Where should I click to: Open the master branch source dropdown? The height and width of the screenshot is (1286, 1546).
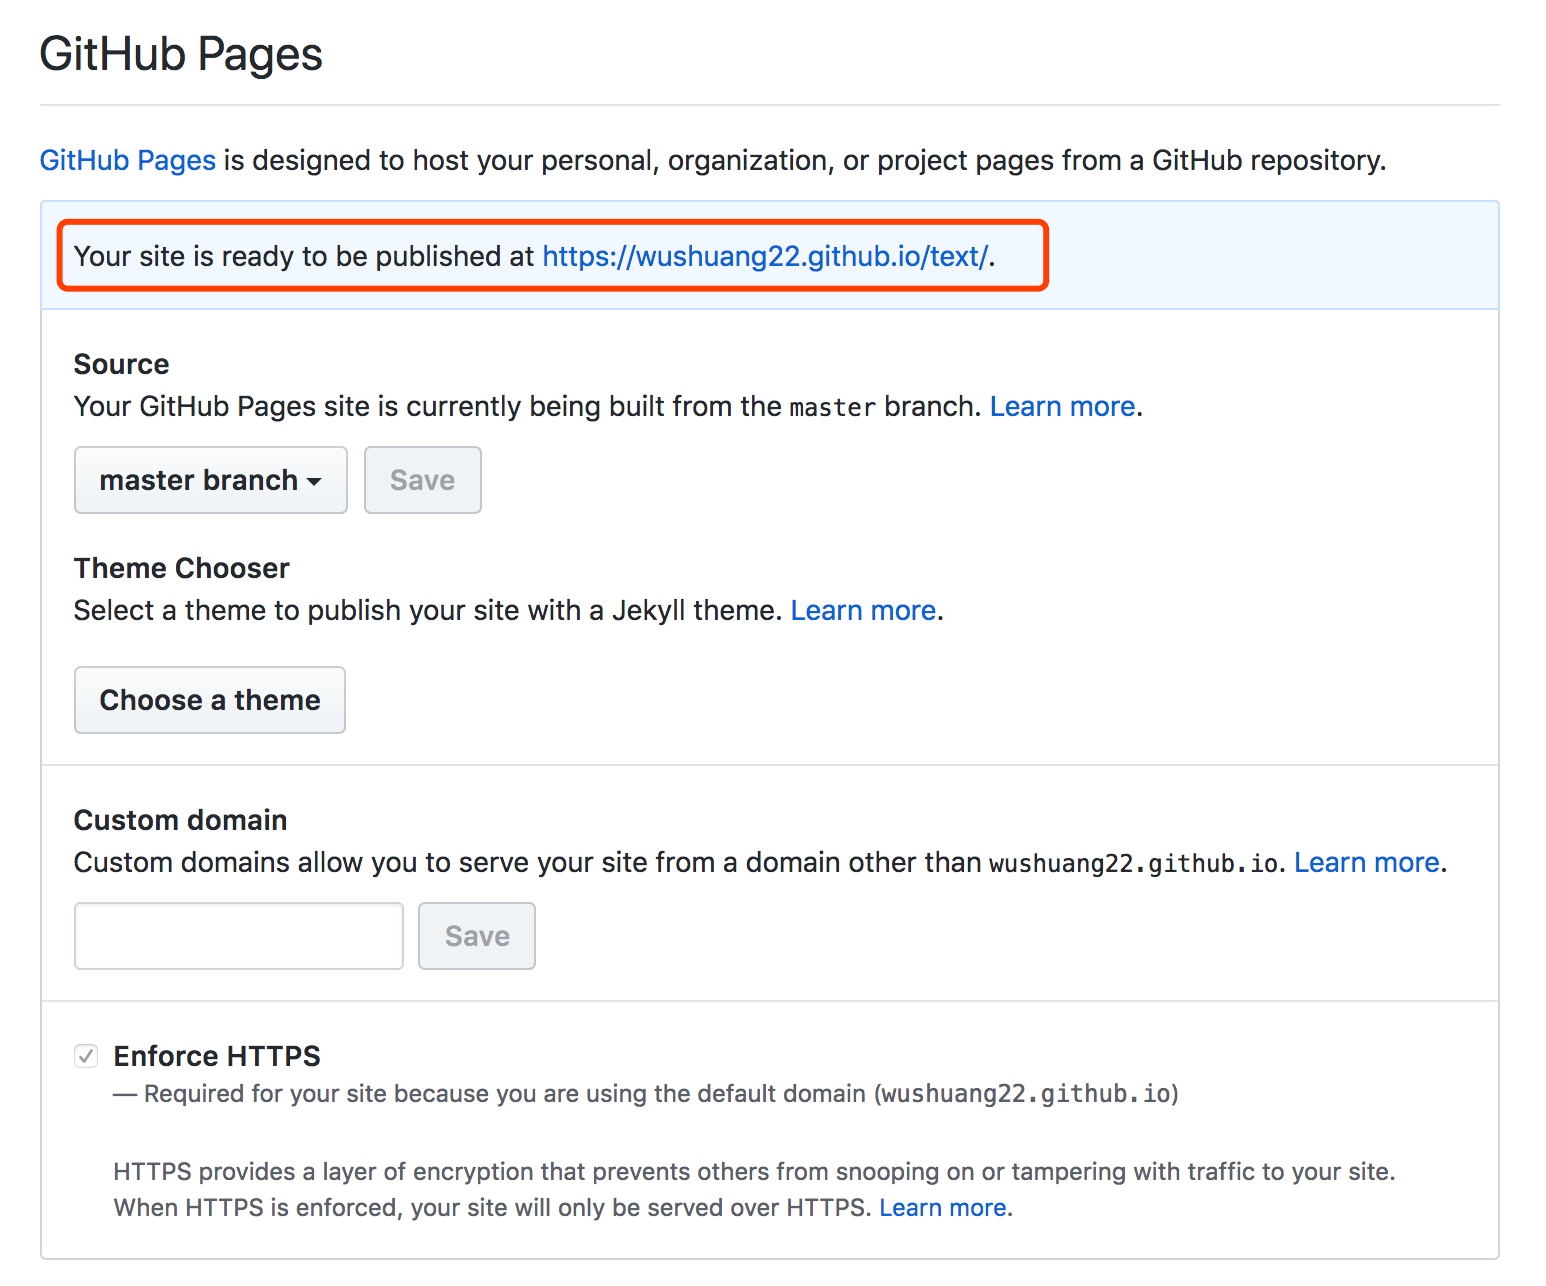pos(211,480)
